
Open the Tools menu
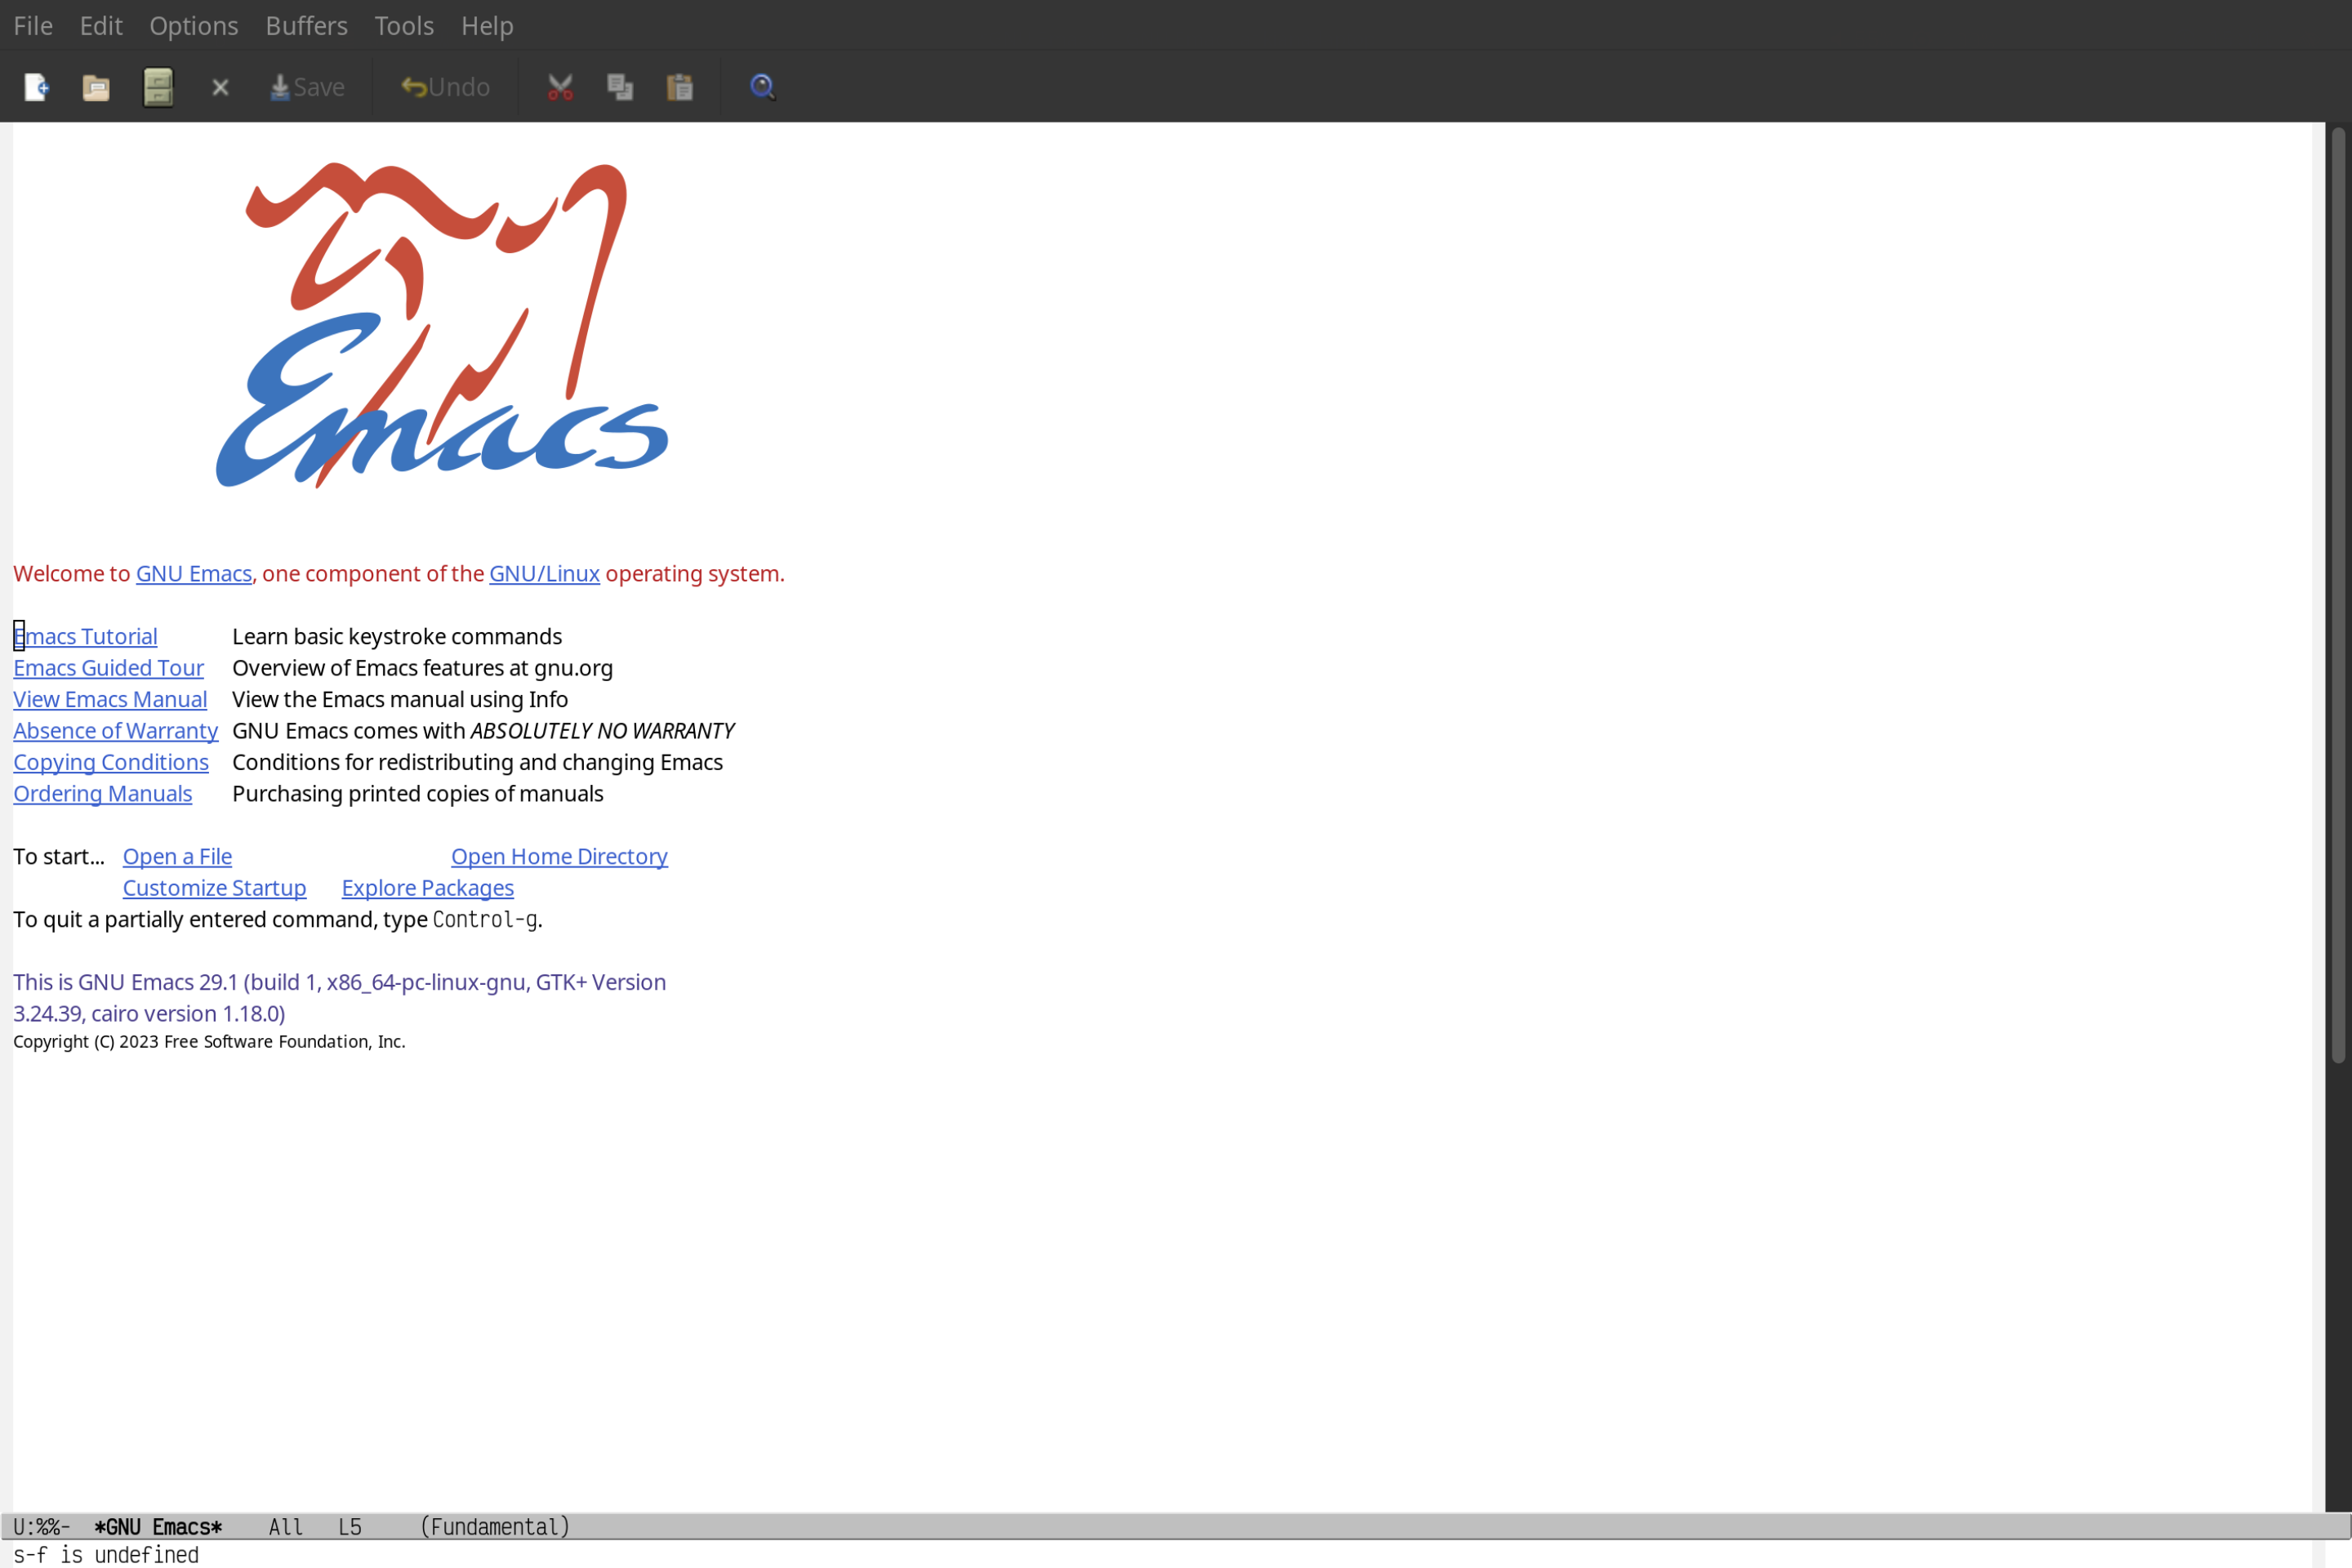pyautogui.click(x=404, y=24)
